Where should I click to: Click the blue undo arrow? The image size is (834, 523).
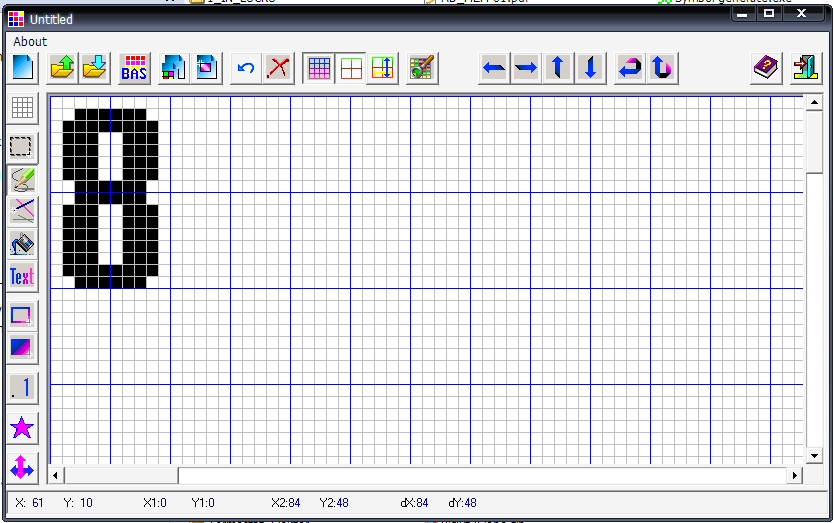tap(246, 68)
